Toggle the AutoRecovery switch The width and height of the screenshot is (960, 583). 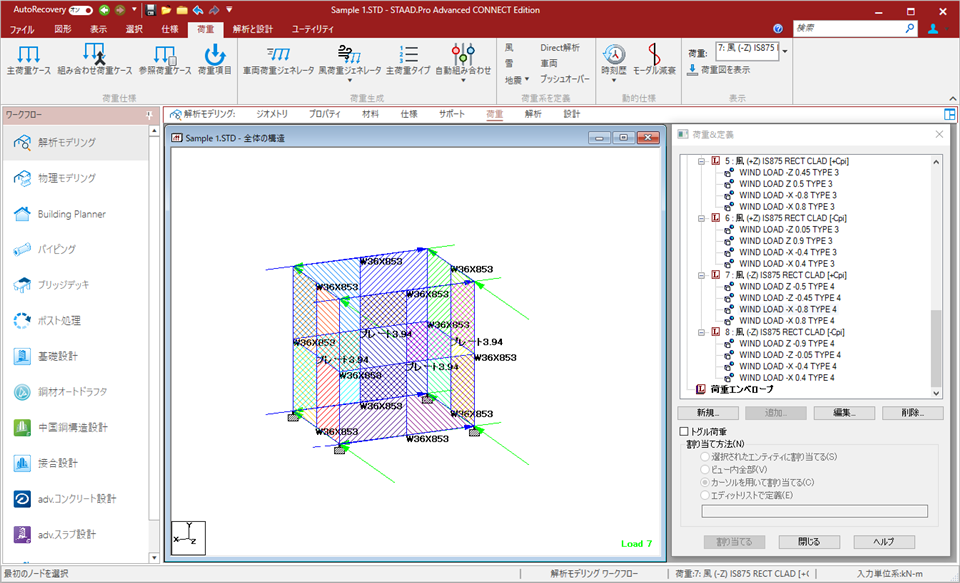(x=81, y=10)
